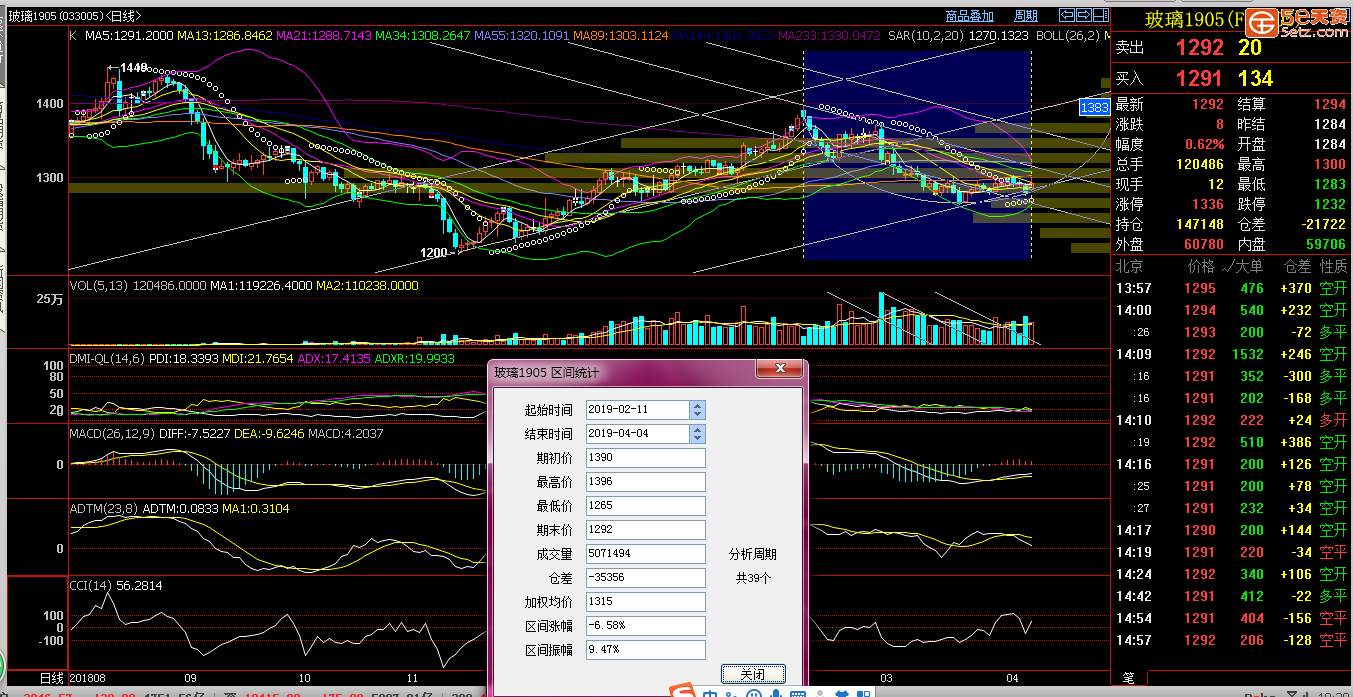The image size is (1353, 697).
Task: Click the X on the 区间统计 dialog
Action: (779, 370)
